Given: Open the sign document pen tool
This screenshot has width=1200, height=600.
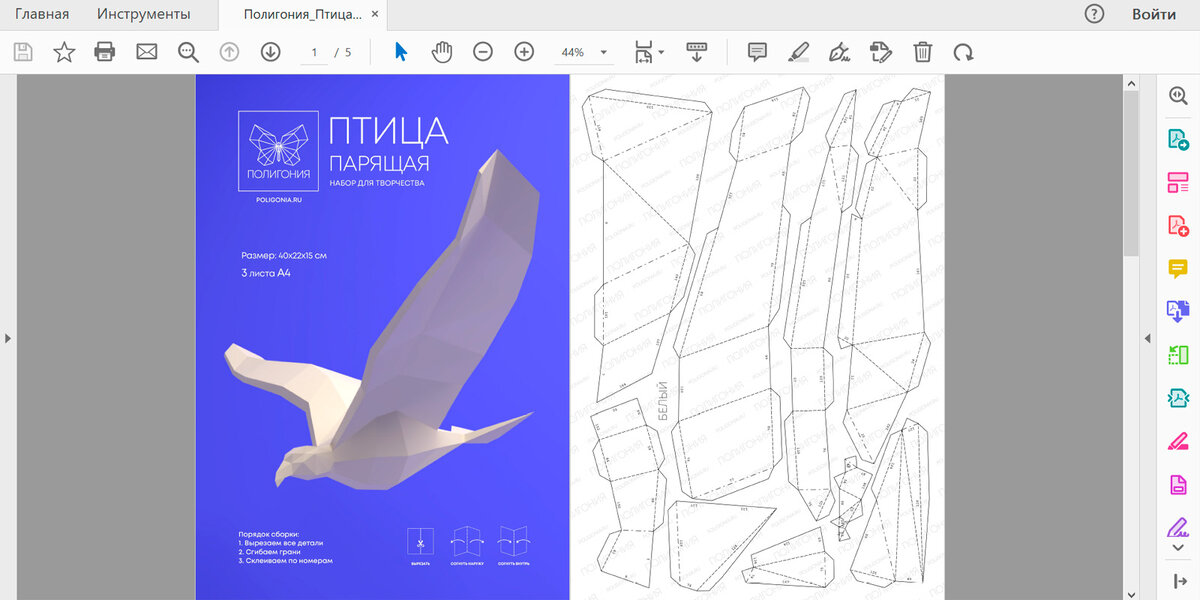Looking at the screenshot, I should click(x=840, y=52).
